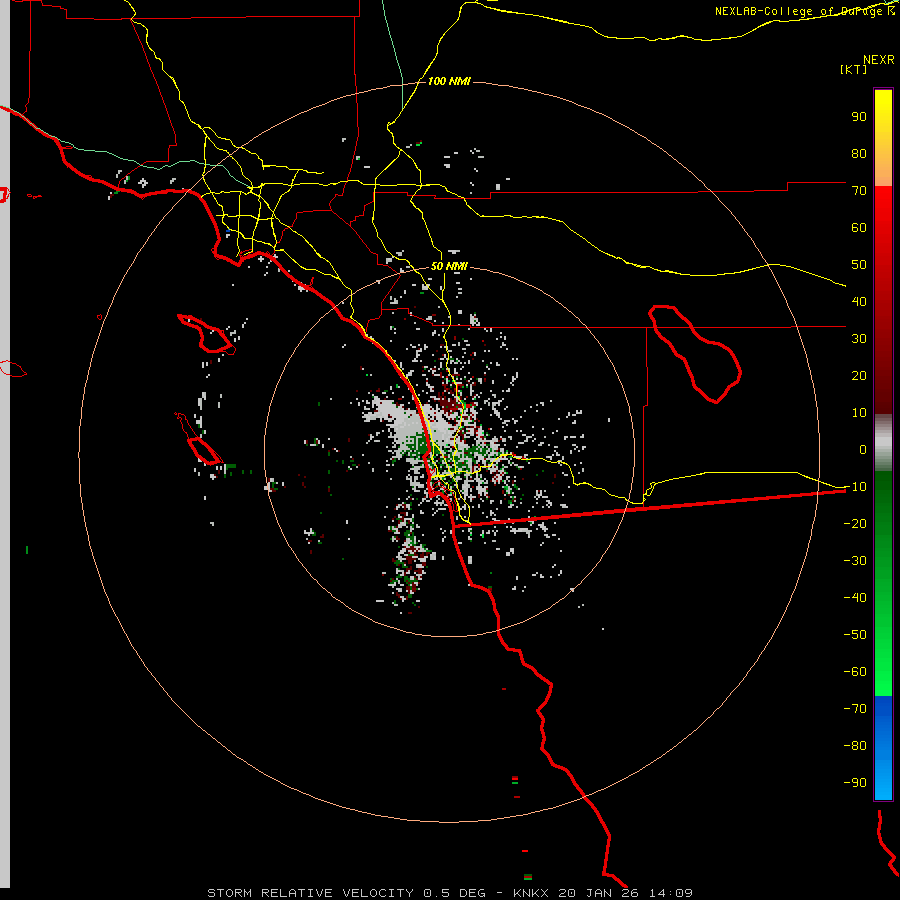
Task: Click the yellow top segment of the color bar
Action: point(883,138)
